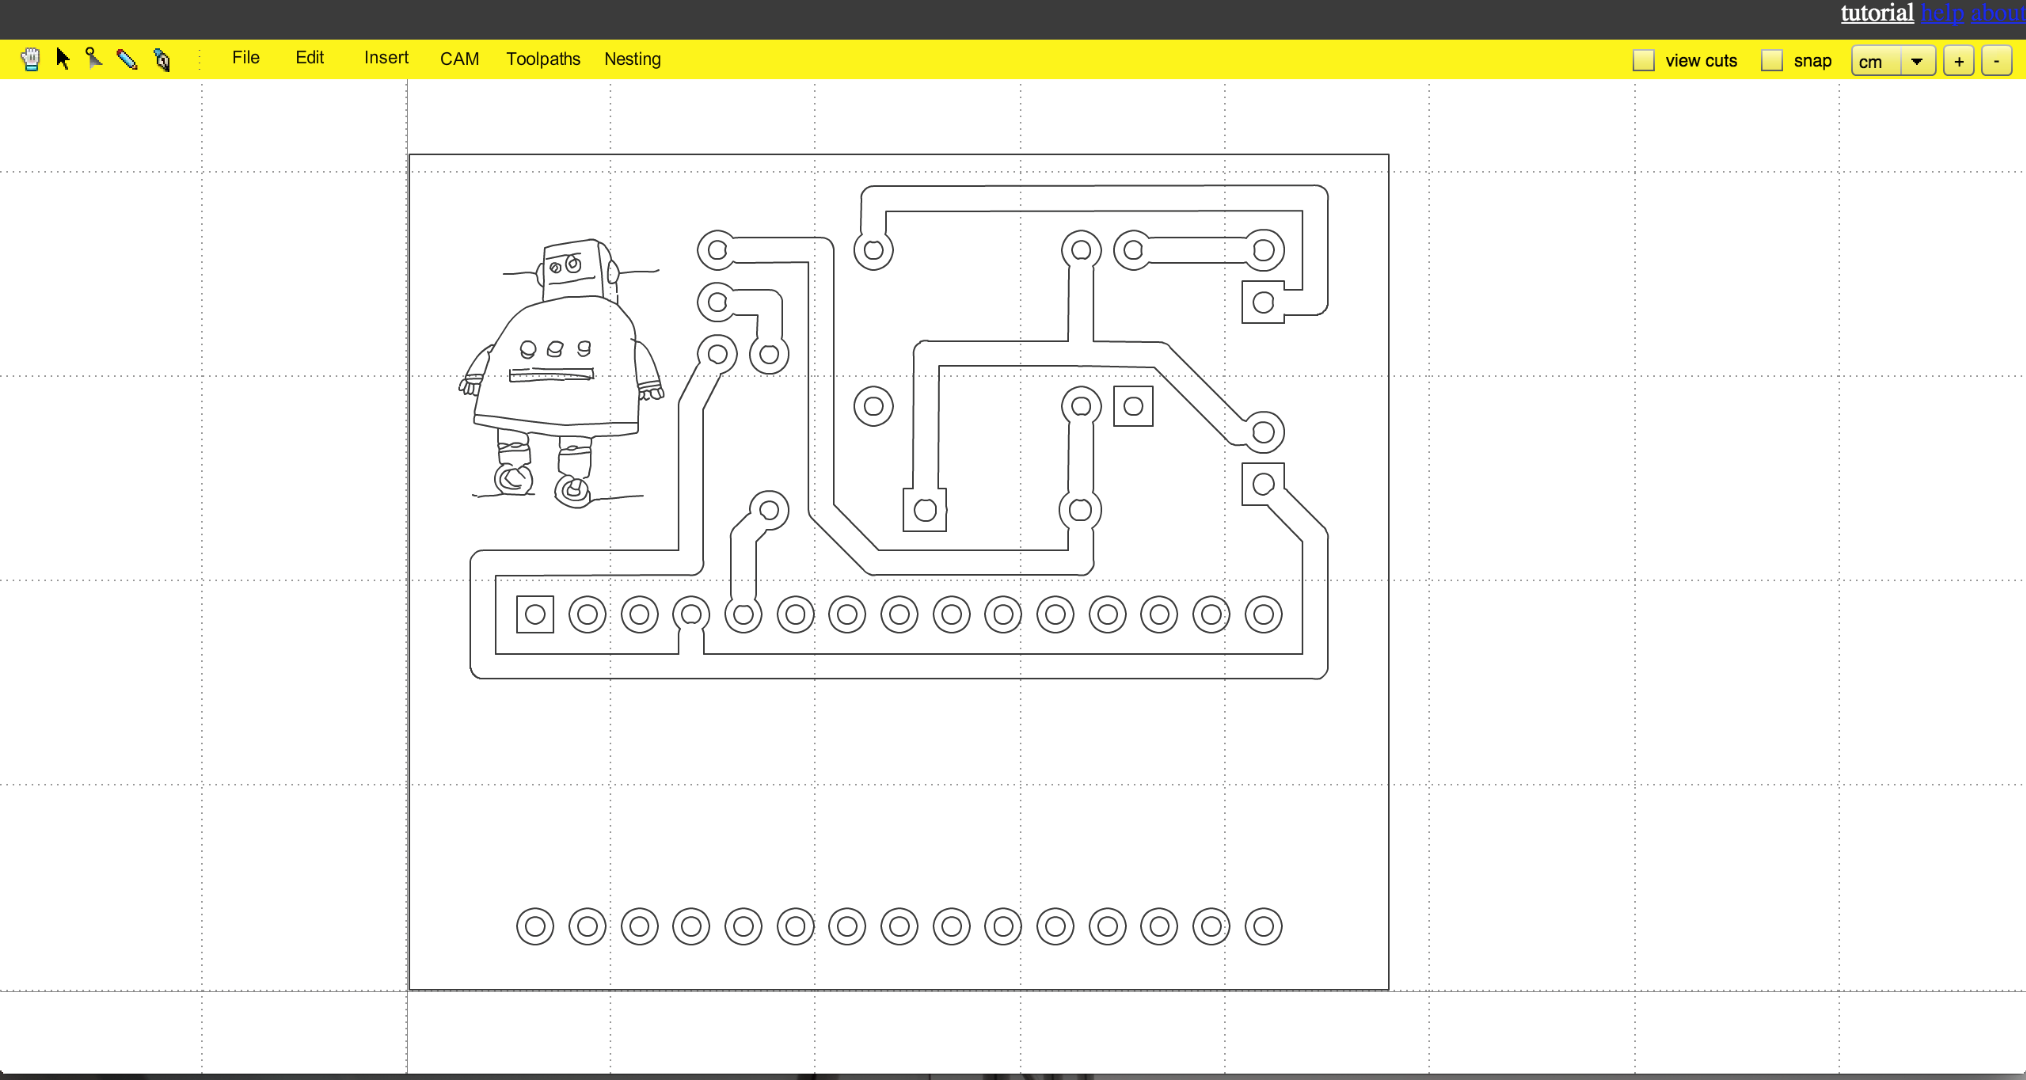Choose the node point selection tool
The width and height of the screenshot is (2026, 1080).
(95, 60)
